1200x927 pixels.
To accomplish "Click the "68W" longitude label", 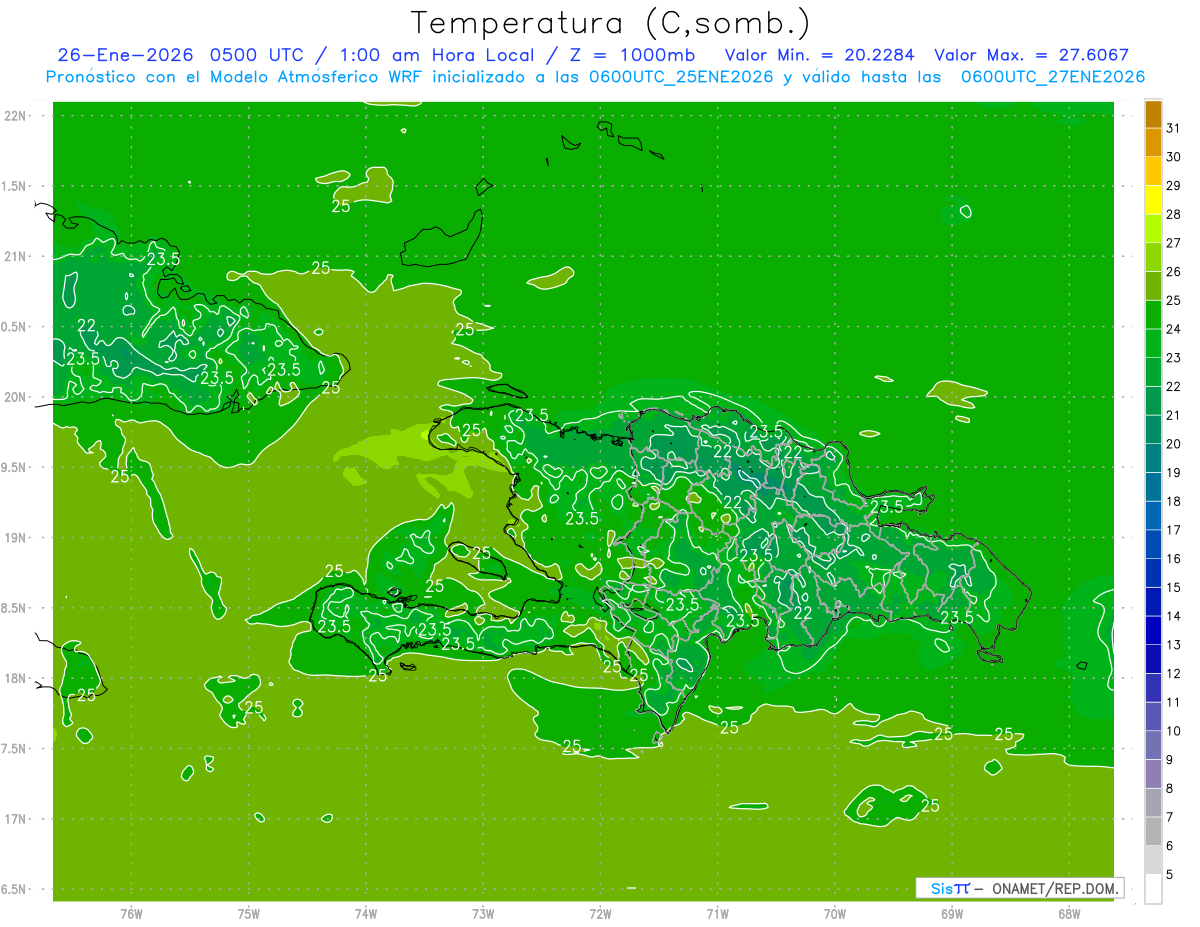I will click(1069, 914).
